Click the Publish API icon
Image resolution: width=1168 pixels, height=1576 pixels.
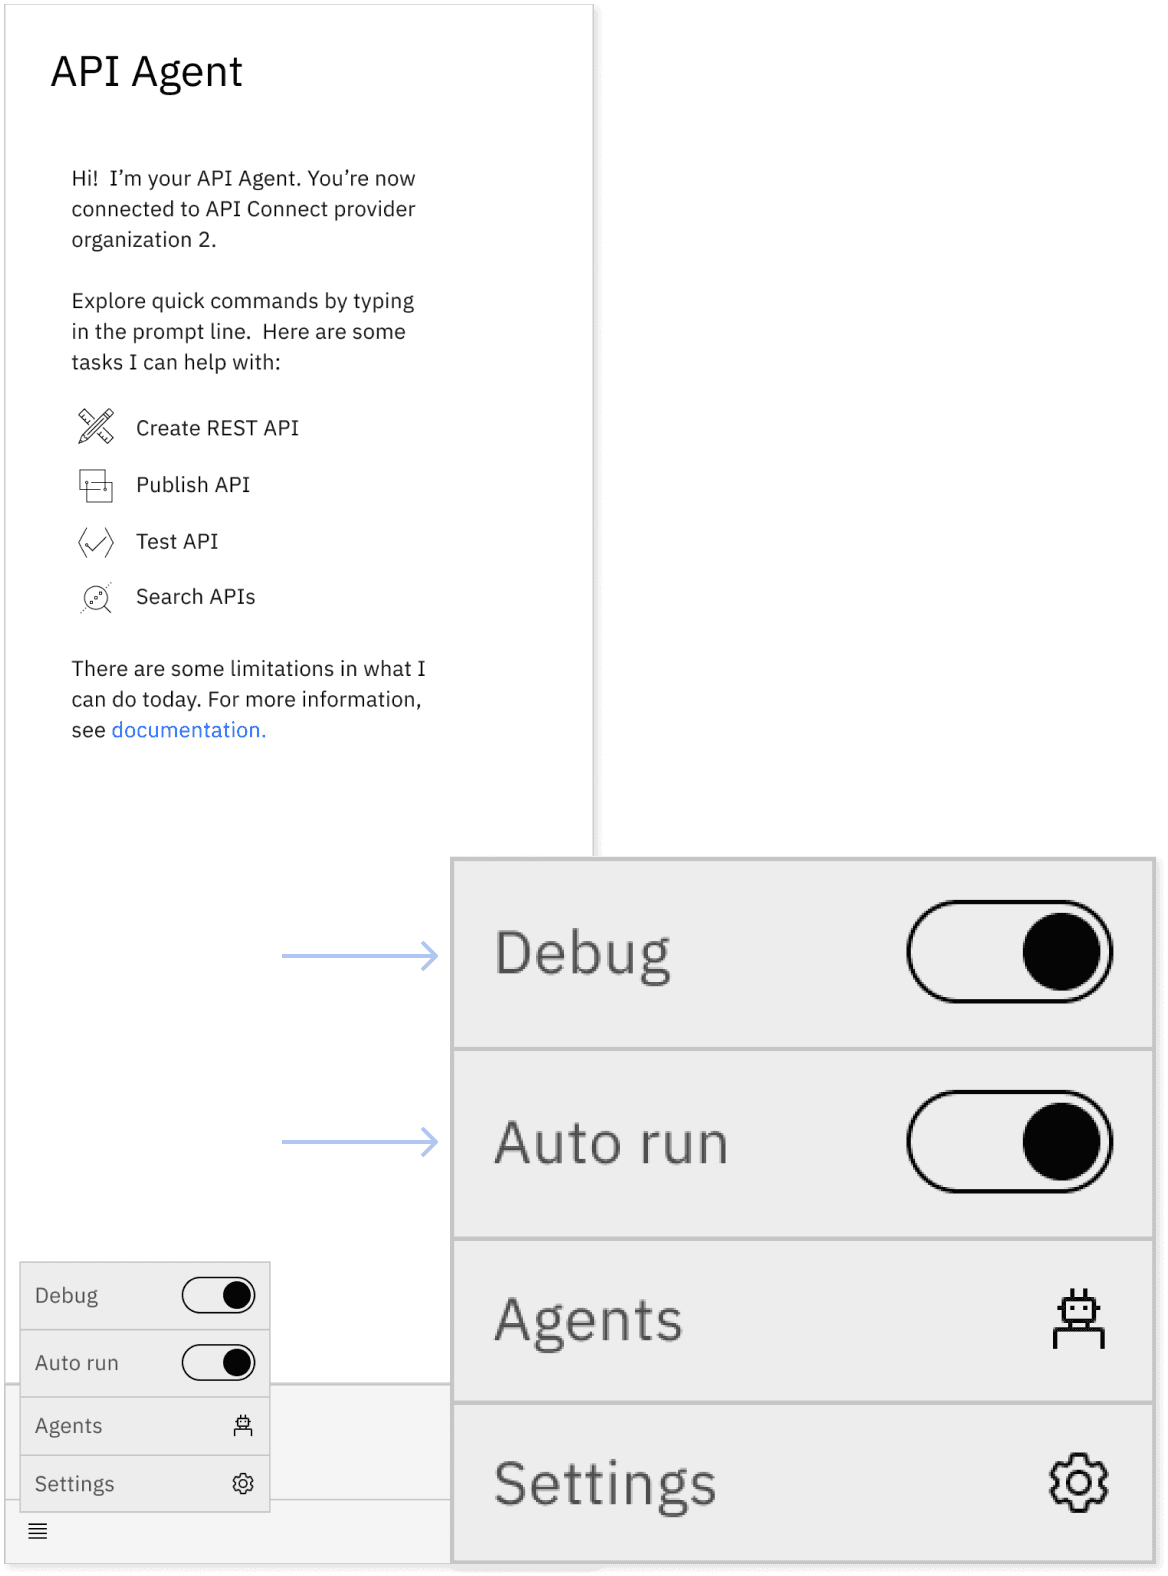click(x=96, y=485)
